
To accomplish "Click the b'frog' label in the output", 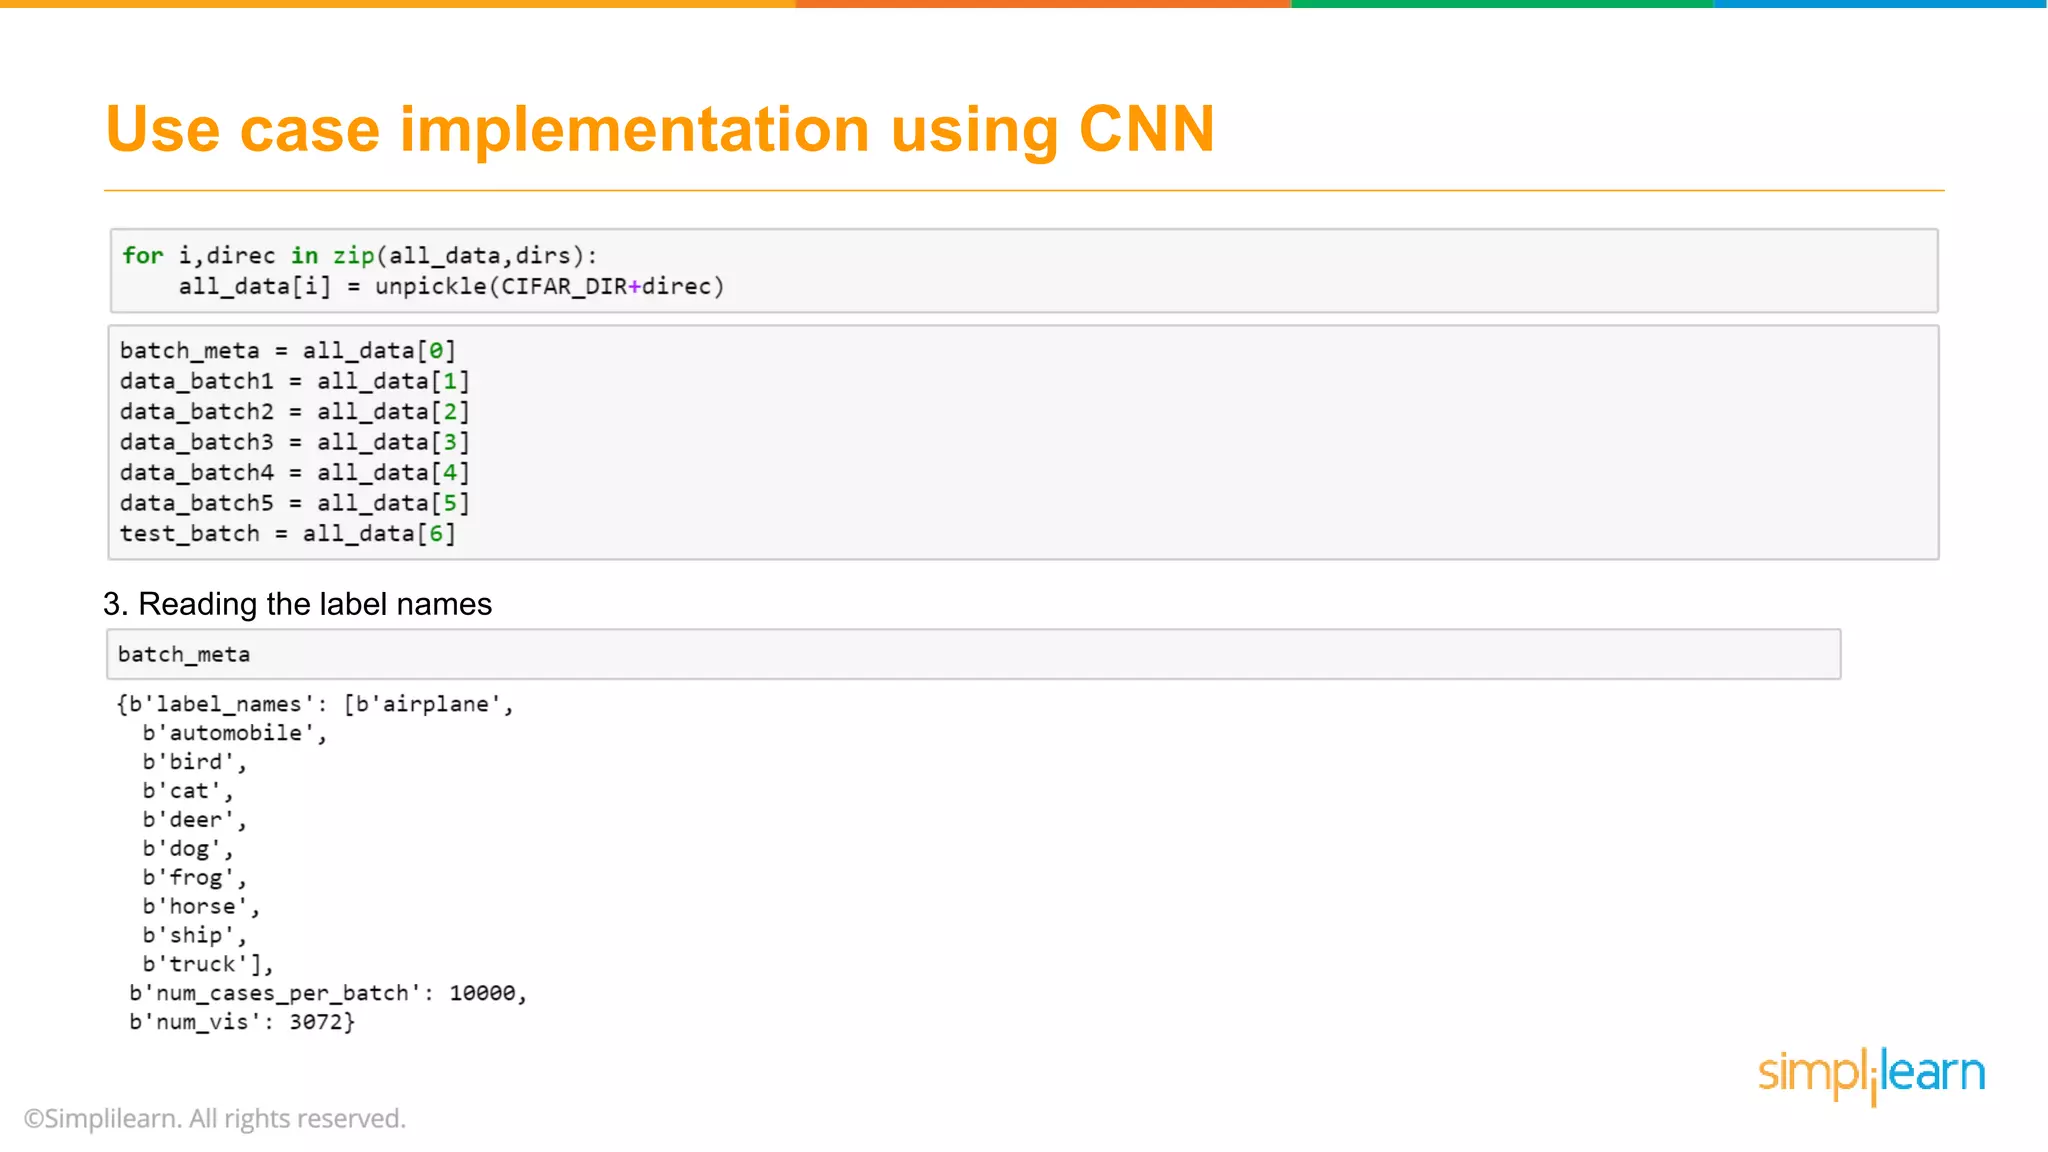I will pos(188,878).
